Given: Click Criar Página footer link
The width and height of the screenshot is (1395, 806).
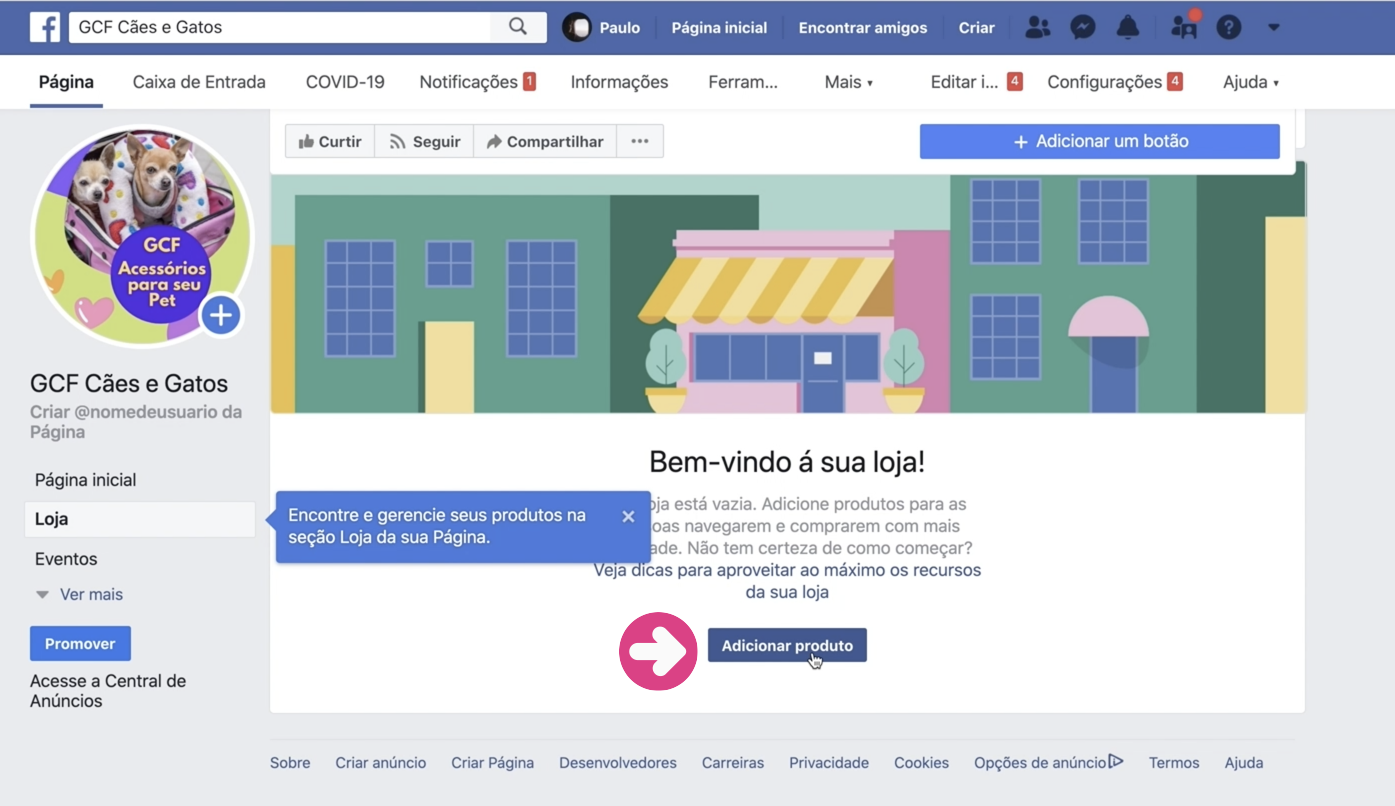Looking at the screenshot, I should click(x=492, y=762).
